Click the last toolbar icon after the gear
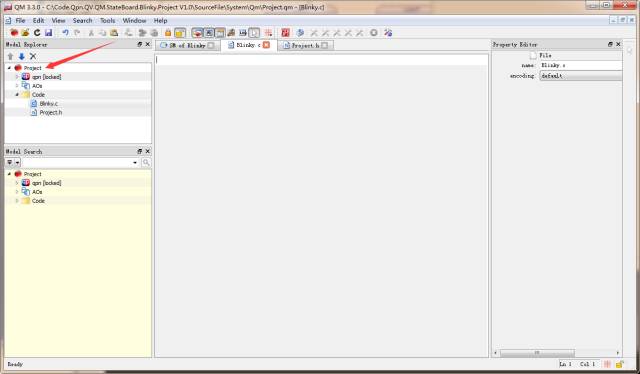This screenshot has width=640, height=374. (x=388, y=33)
